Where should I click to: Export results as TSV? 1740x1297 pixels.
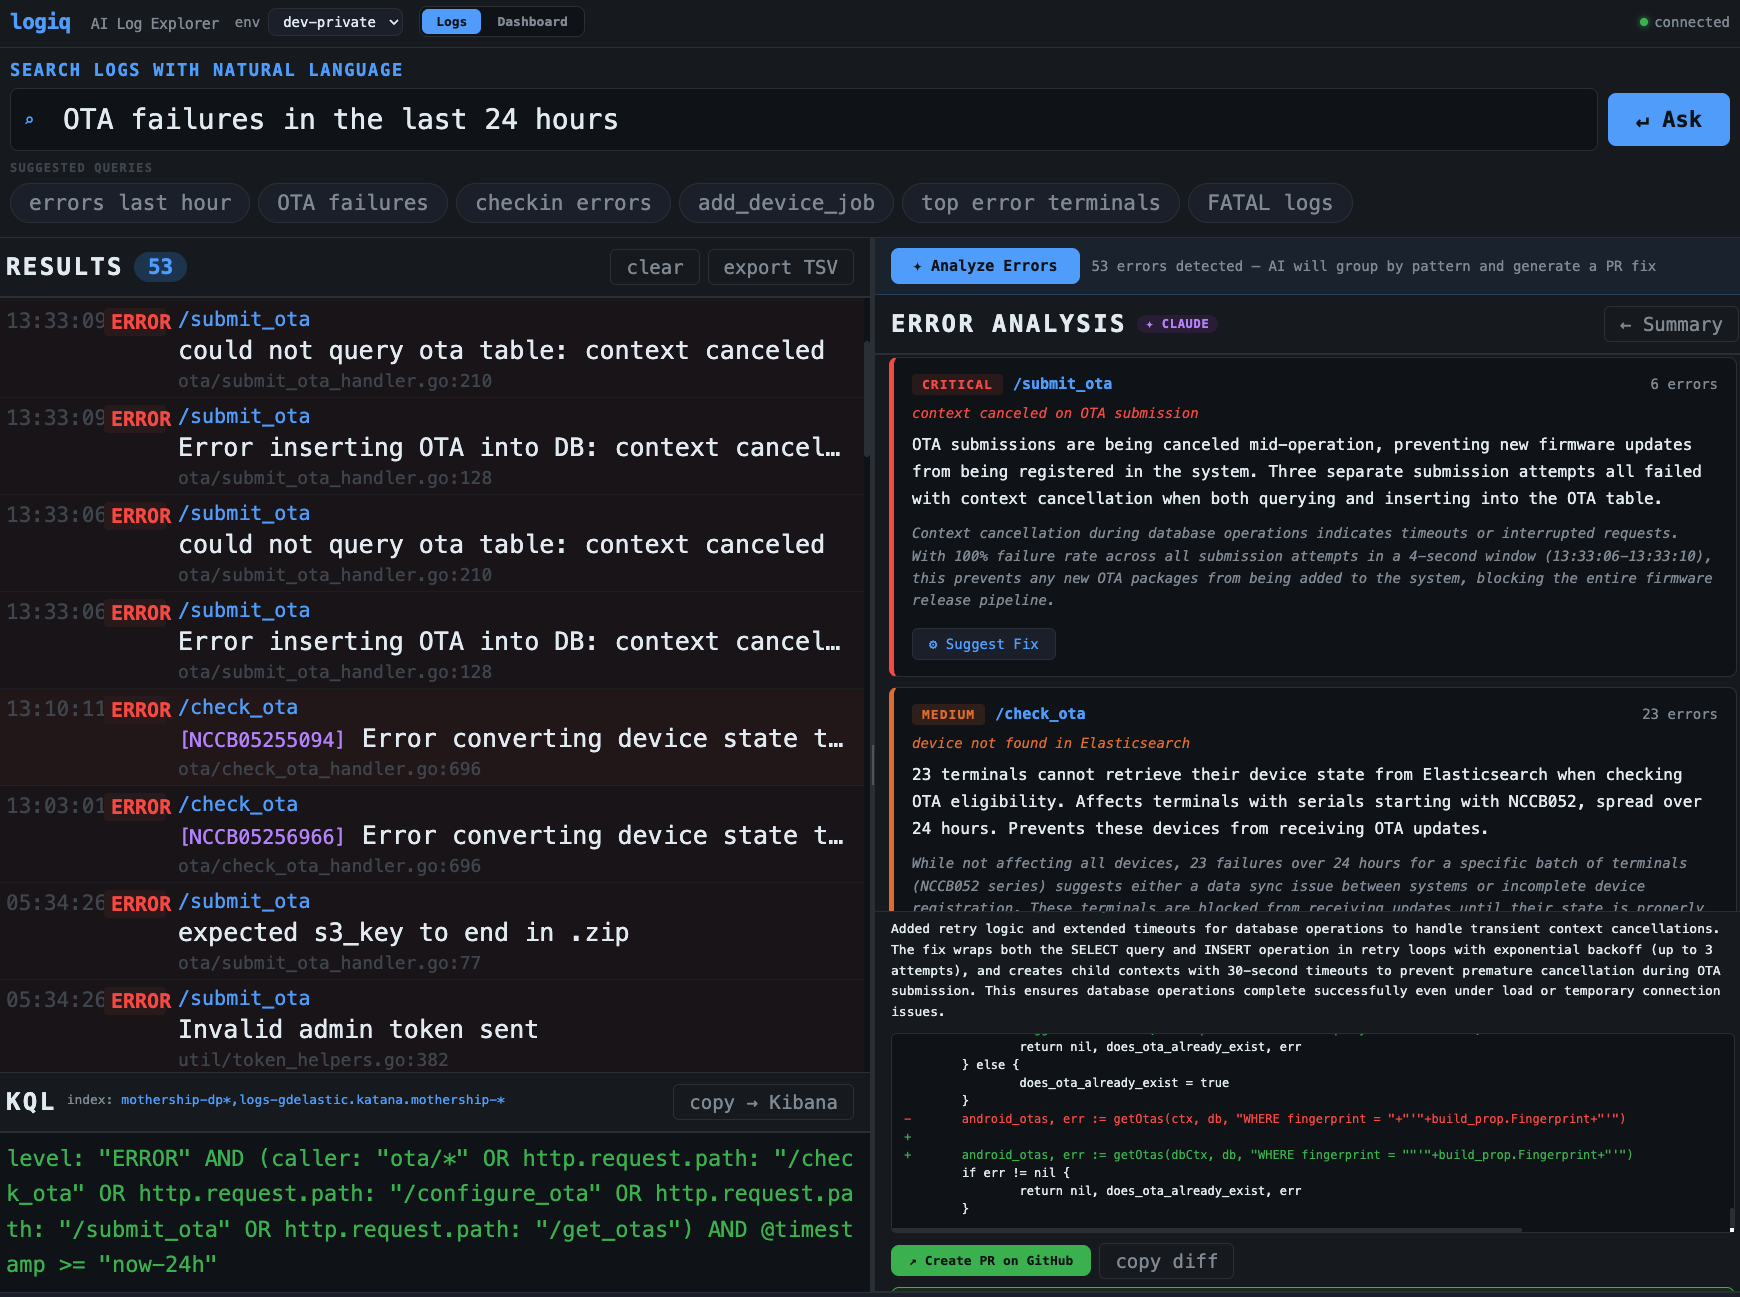(780, 267)
